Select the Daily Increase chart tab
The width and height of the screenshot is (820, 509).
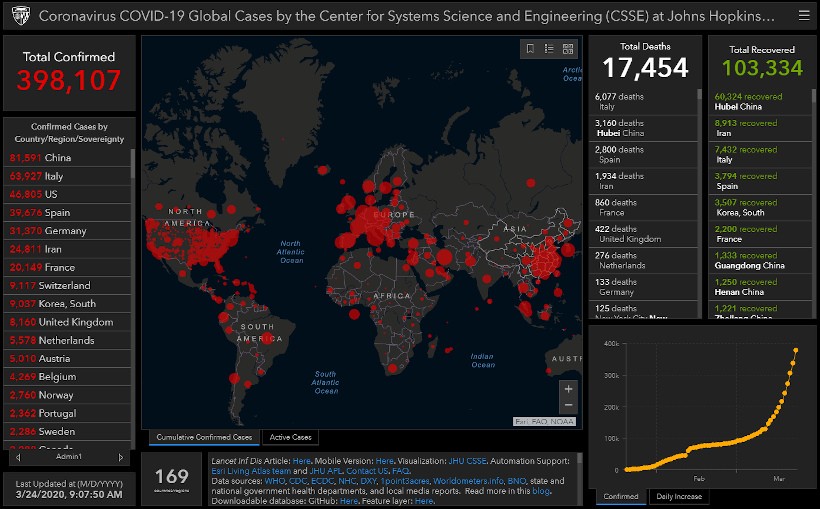point(679,496)
